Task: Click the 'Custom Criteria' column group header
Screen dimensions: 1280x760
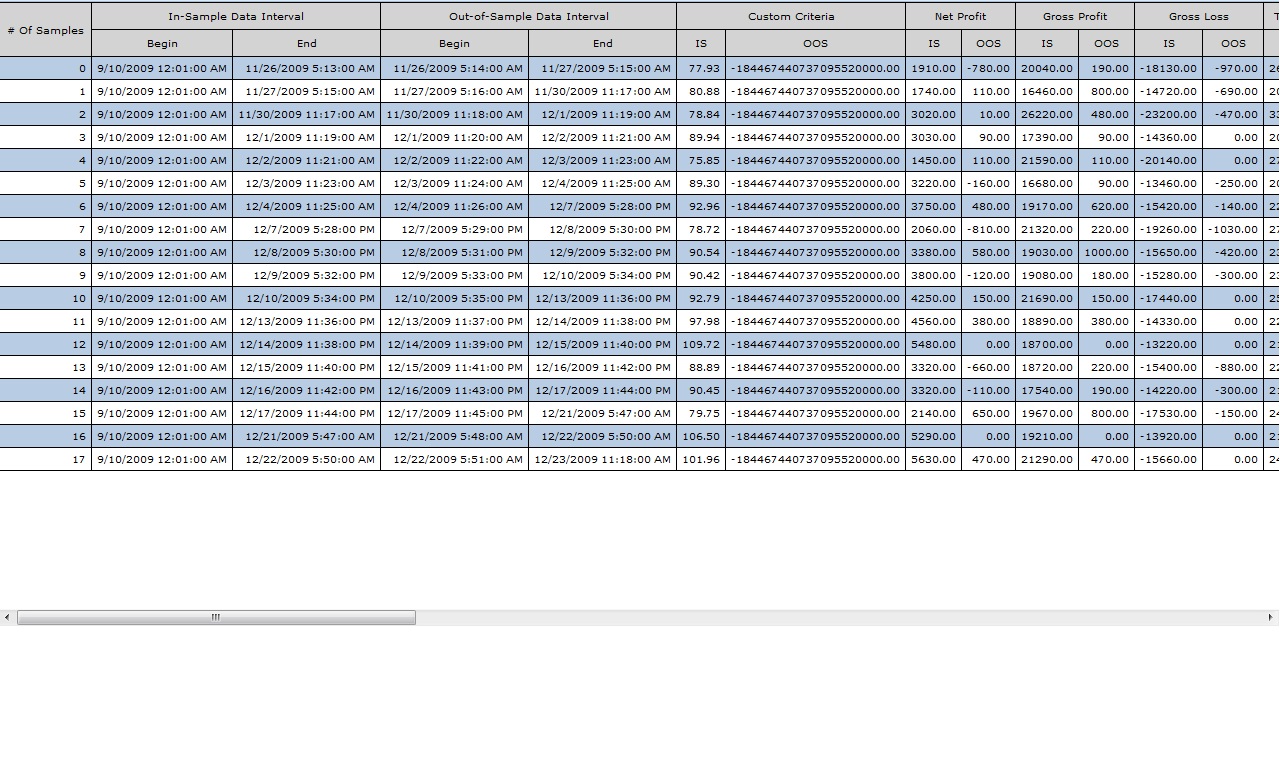Action: [791, 16]
